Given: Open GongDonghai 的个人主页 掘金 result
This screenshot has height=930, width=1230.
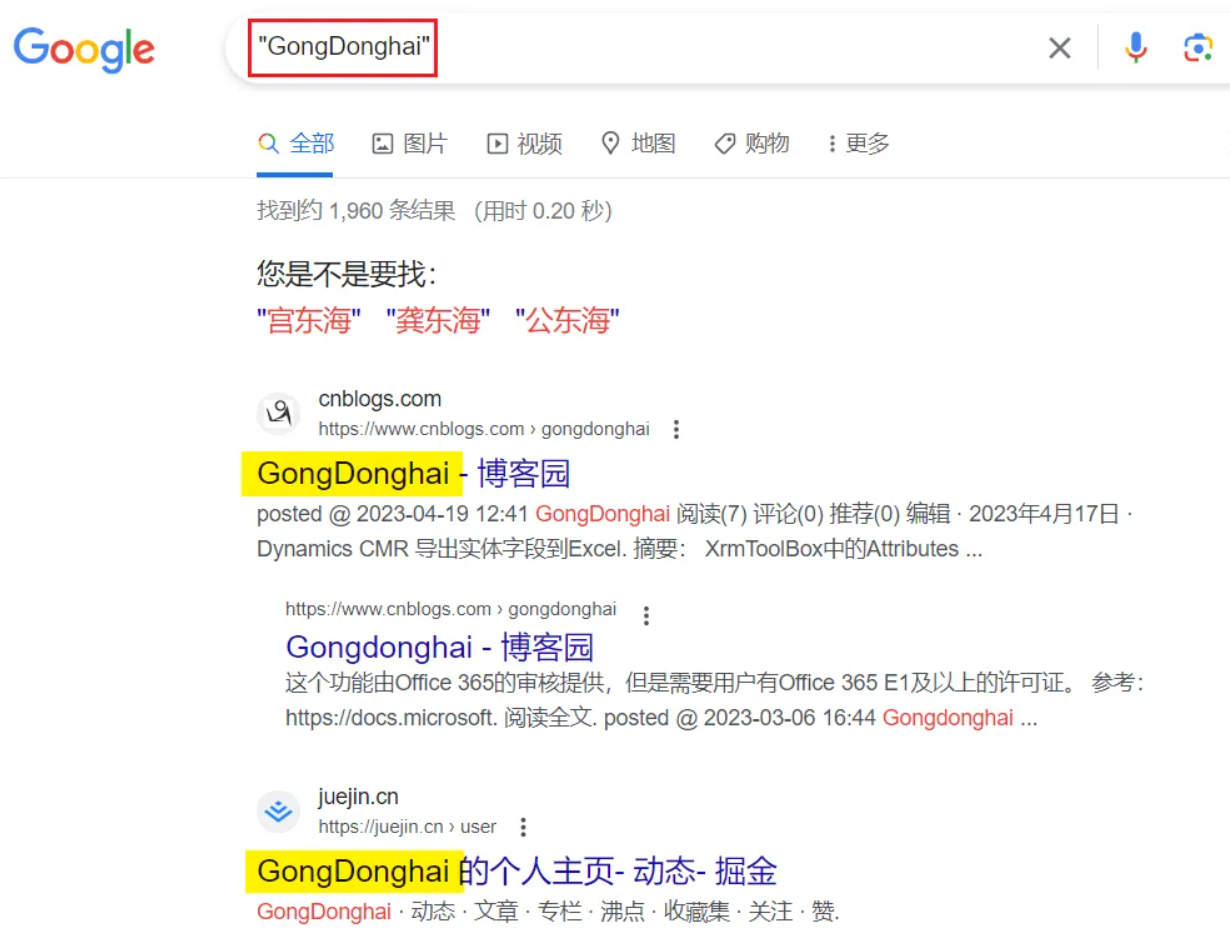Looking at the screenshot, I should pyautogui.click(x=517, y=871).
